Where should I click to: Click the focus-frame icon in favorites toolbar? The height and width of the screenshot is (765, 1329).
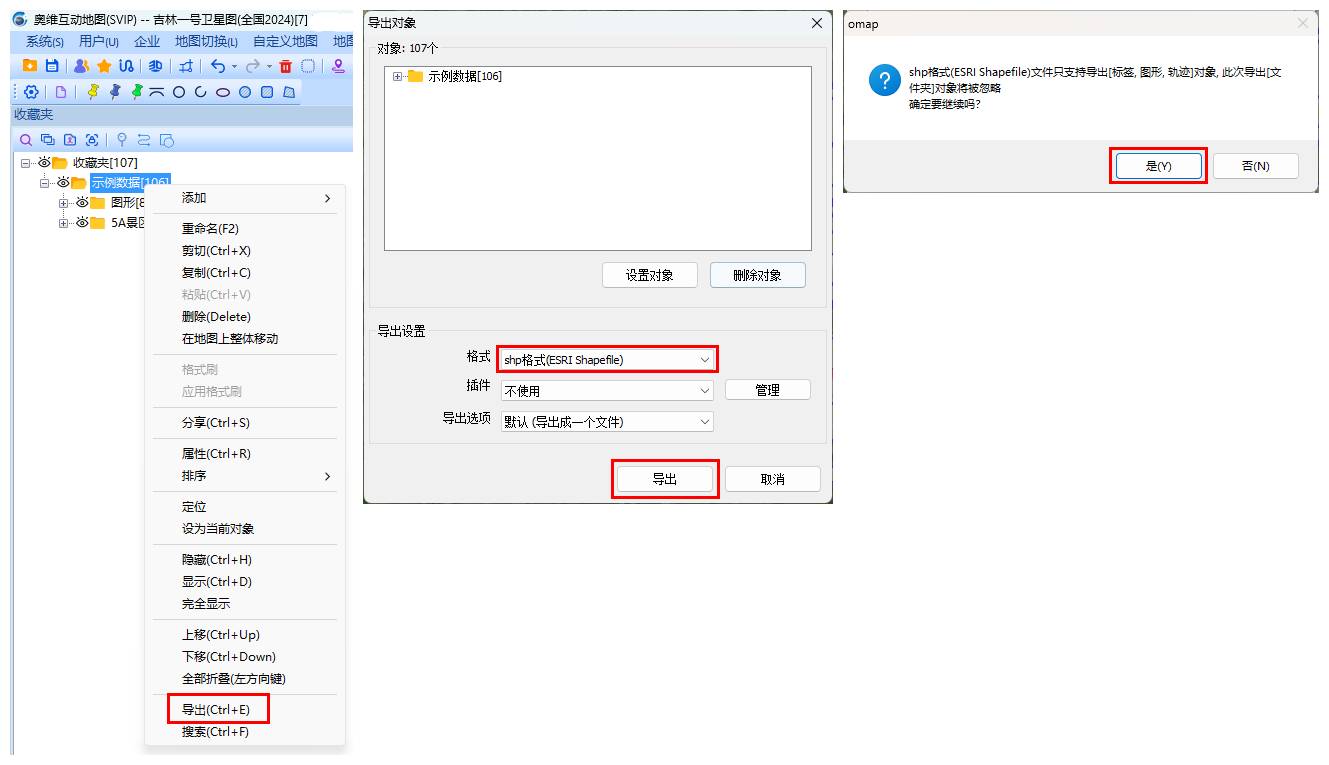92,140
